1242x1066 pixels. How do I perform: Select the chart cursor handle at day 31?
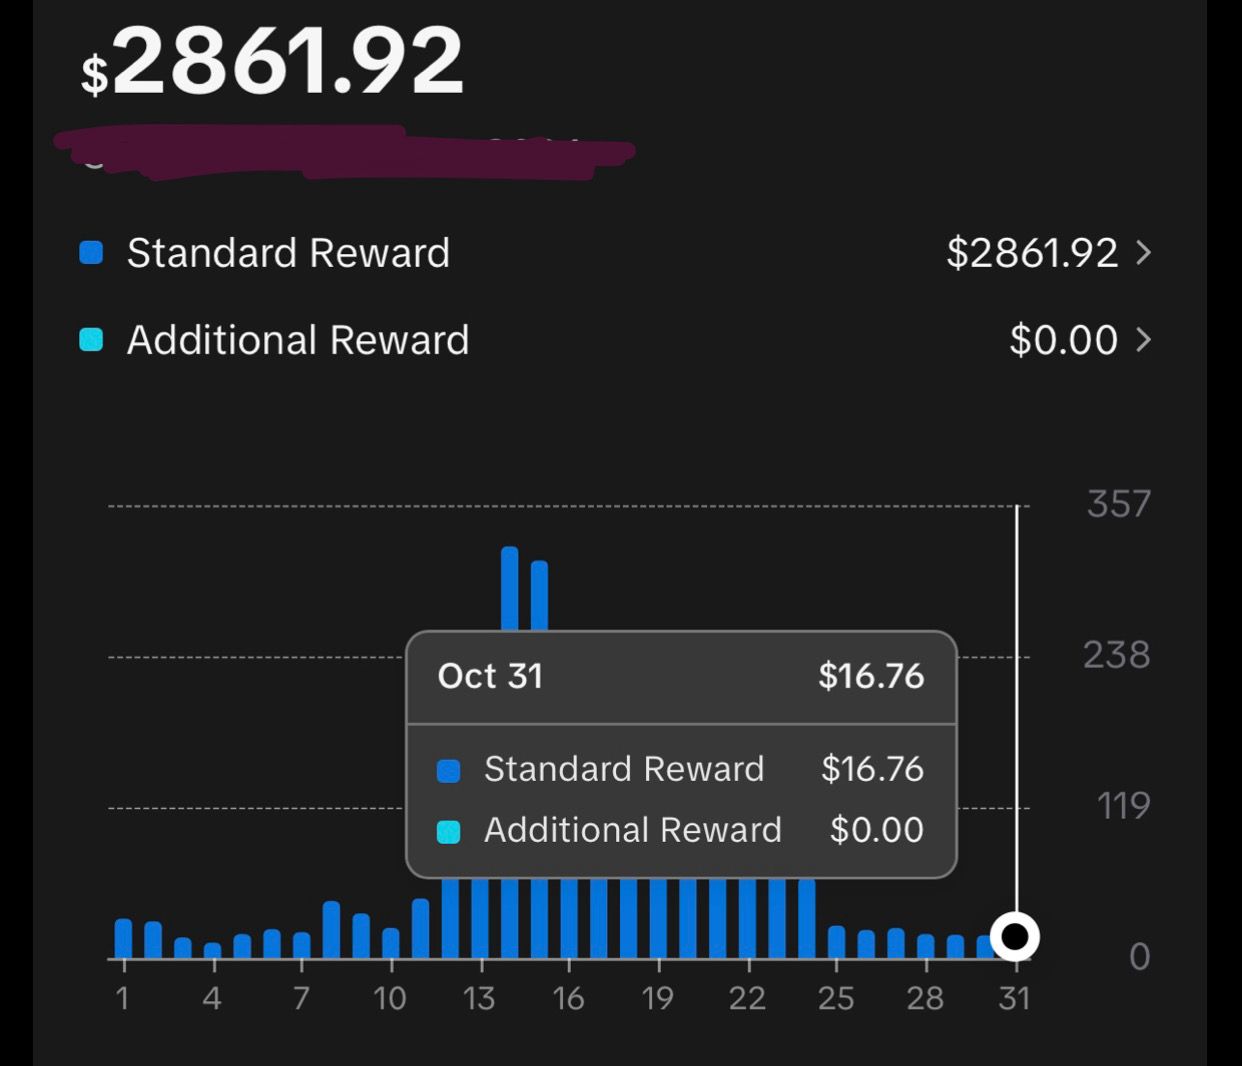point(1015,937)
